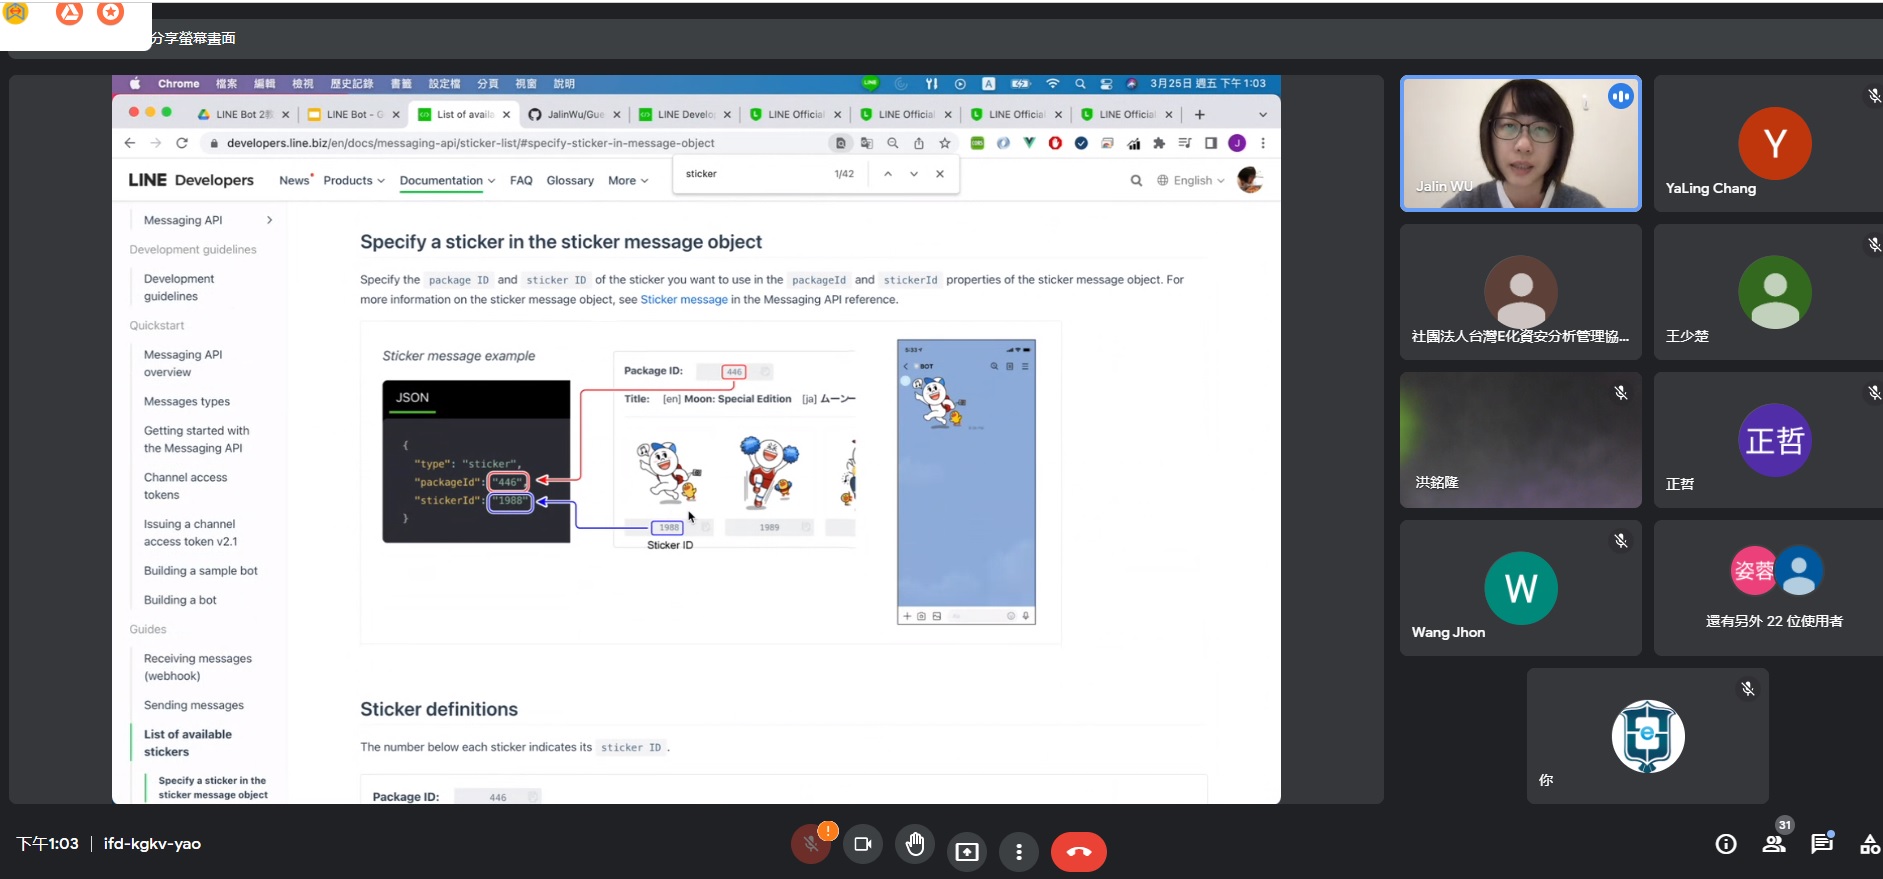Screen dimensions: 1883x879
Task: Close List of available tab
Action: 506,114
